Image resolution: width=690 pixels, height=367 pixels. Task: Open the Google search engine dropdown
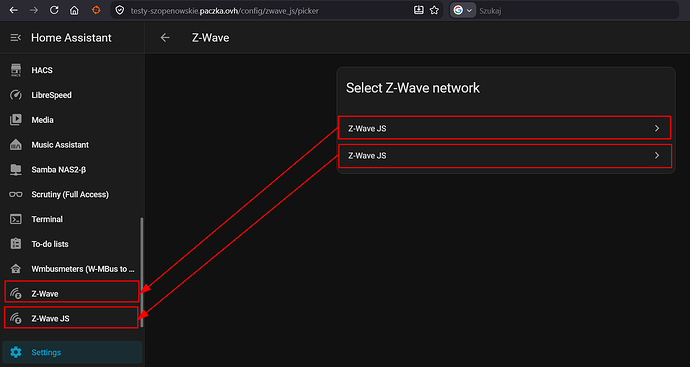coord(463,11)
